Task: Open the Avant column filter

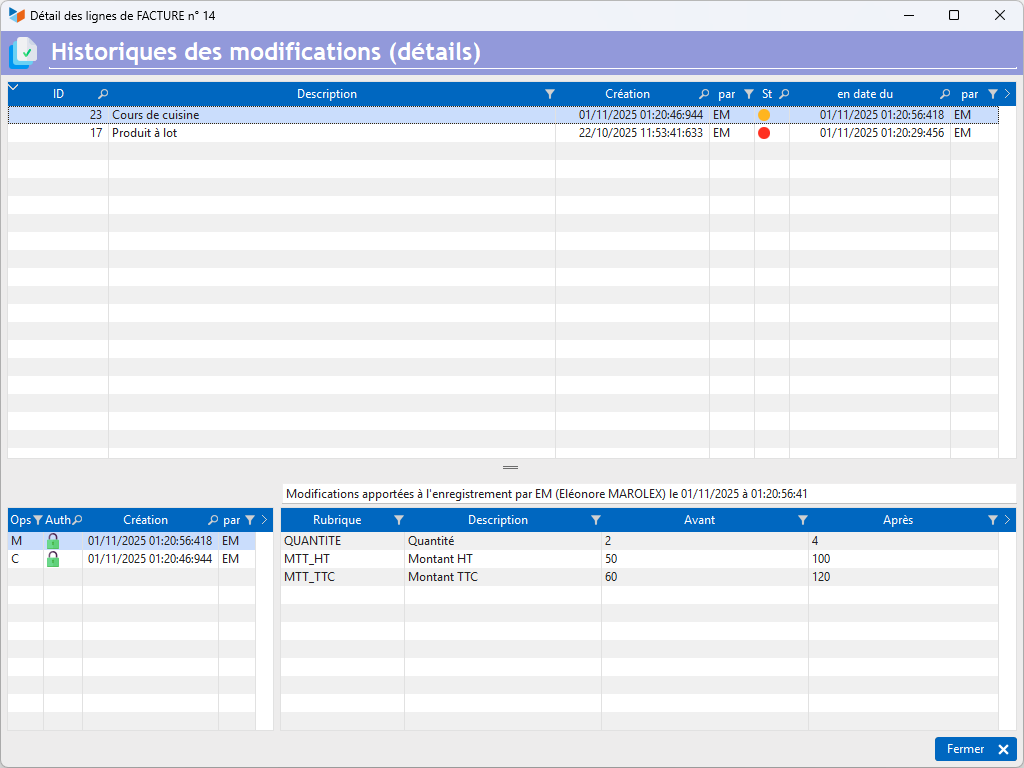Action: pyautogui.click(x=802, y=520)
